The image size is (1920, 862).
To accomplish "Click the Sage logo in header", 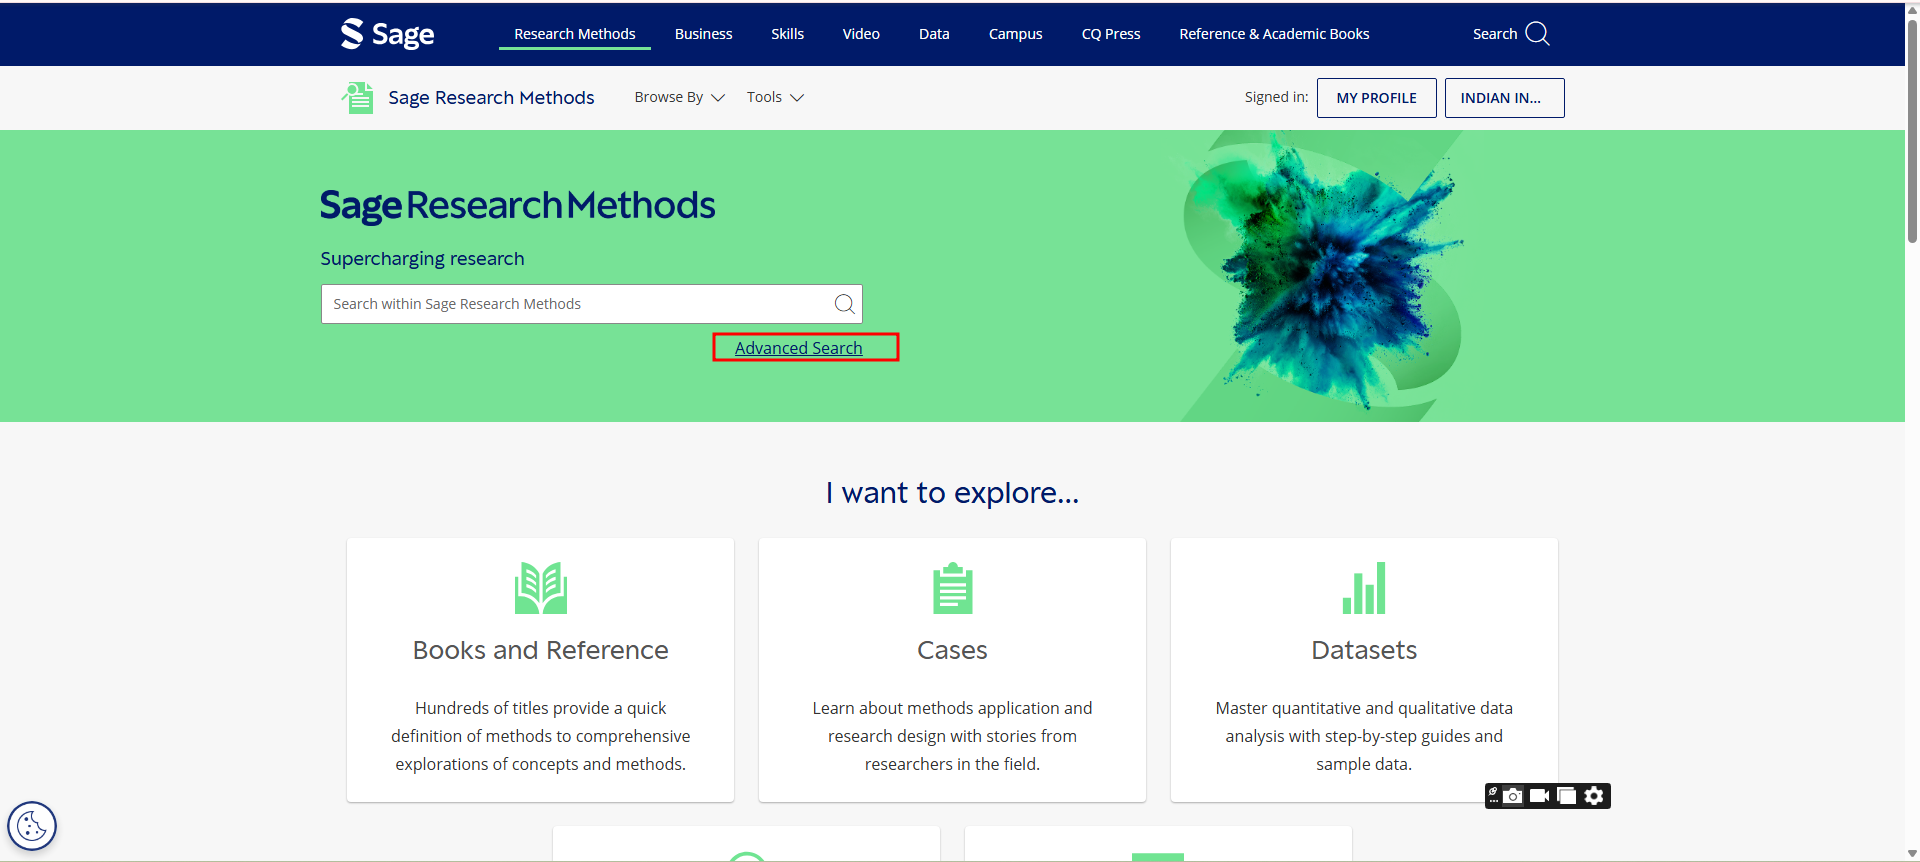I will tap(387, 34).
